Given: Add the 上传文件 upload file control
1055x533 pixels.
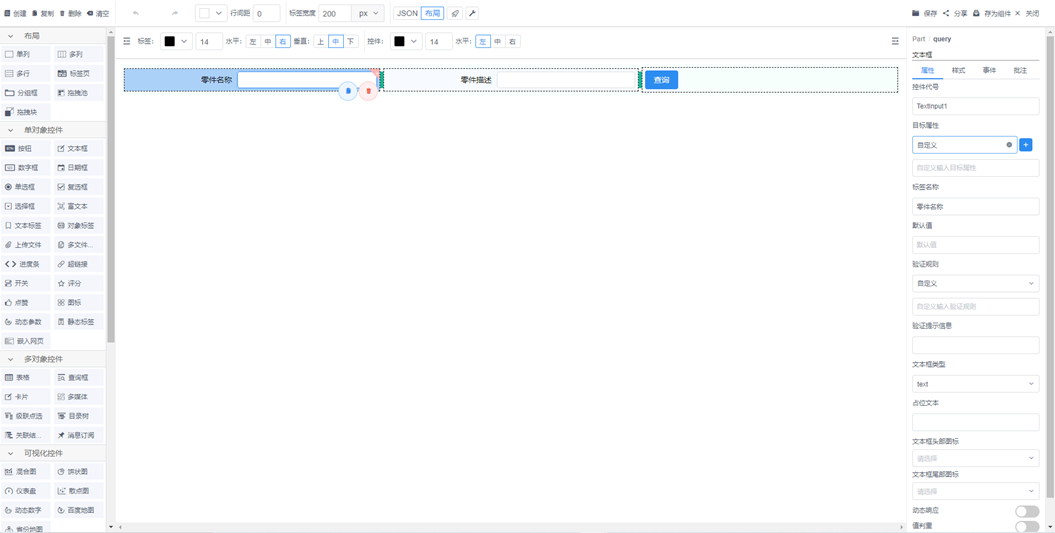Looking at the screenshot, I should pyautogui.click(x=27, y=244).
